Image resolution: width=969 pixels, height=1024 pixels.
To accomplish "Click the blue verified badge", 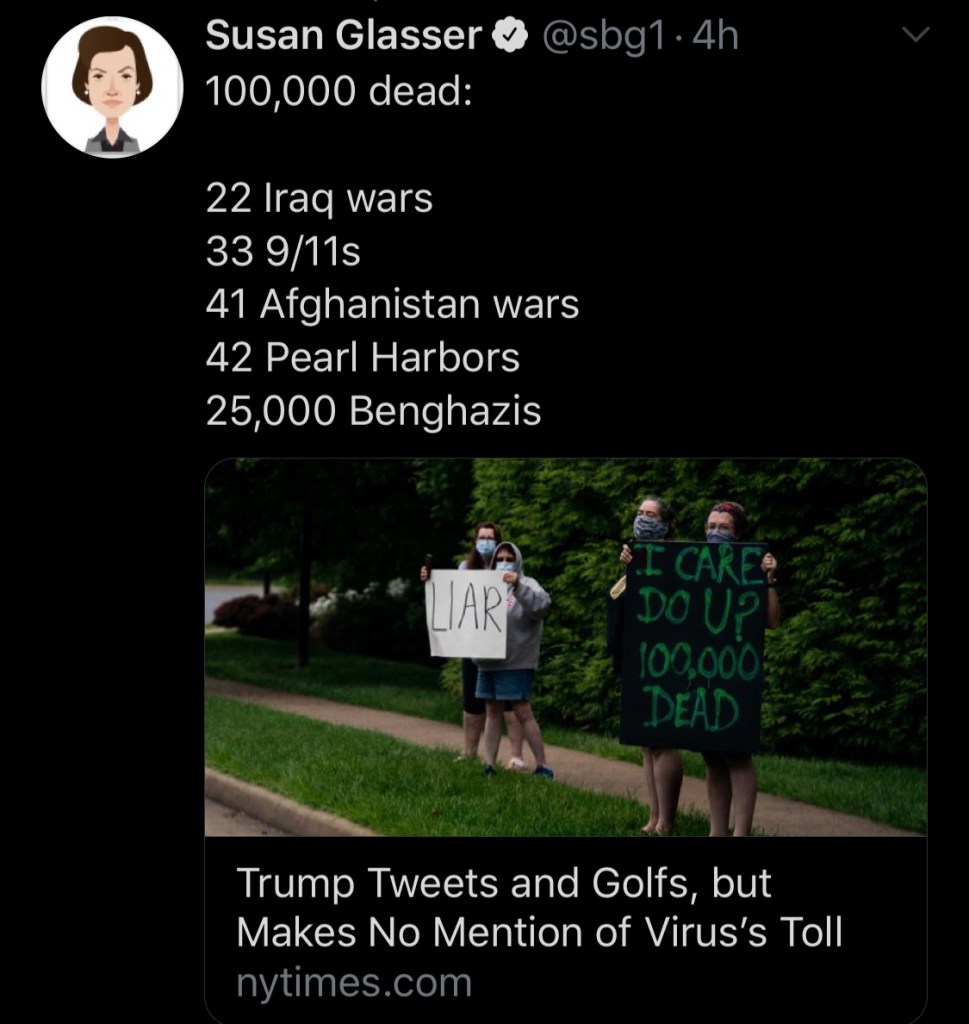I will (x=512, y=37).
